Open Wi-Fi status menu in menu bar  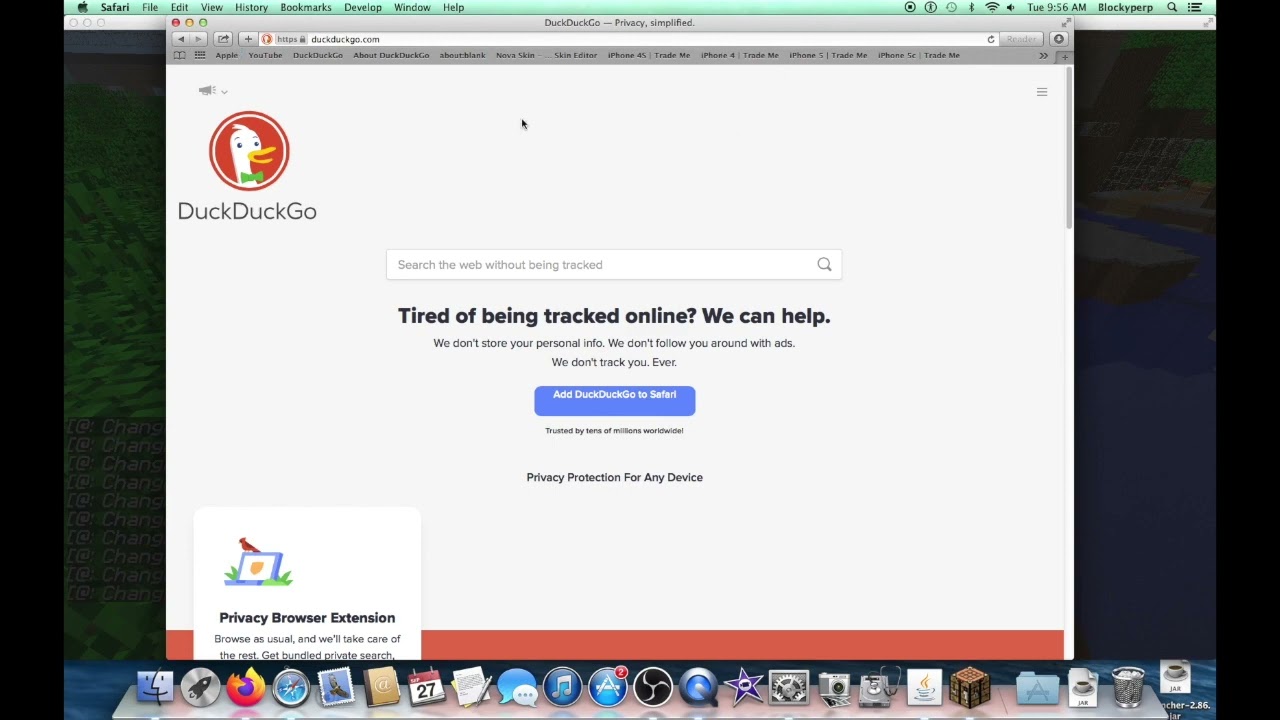coord(992,7)
